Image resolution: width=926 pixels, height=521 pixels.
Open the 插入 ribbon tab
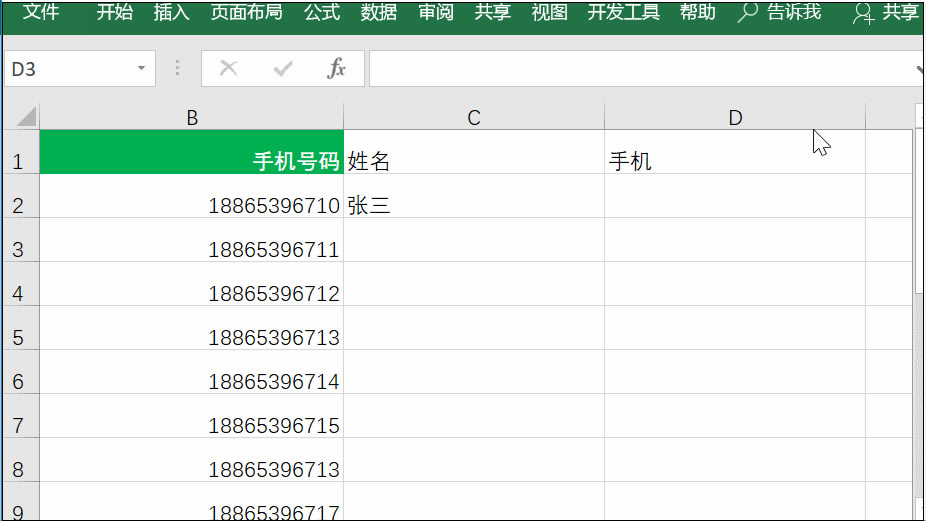point(171,12)
